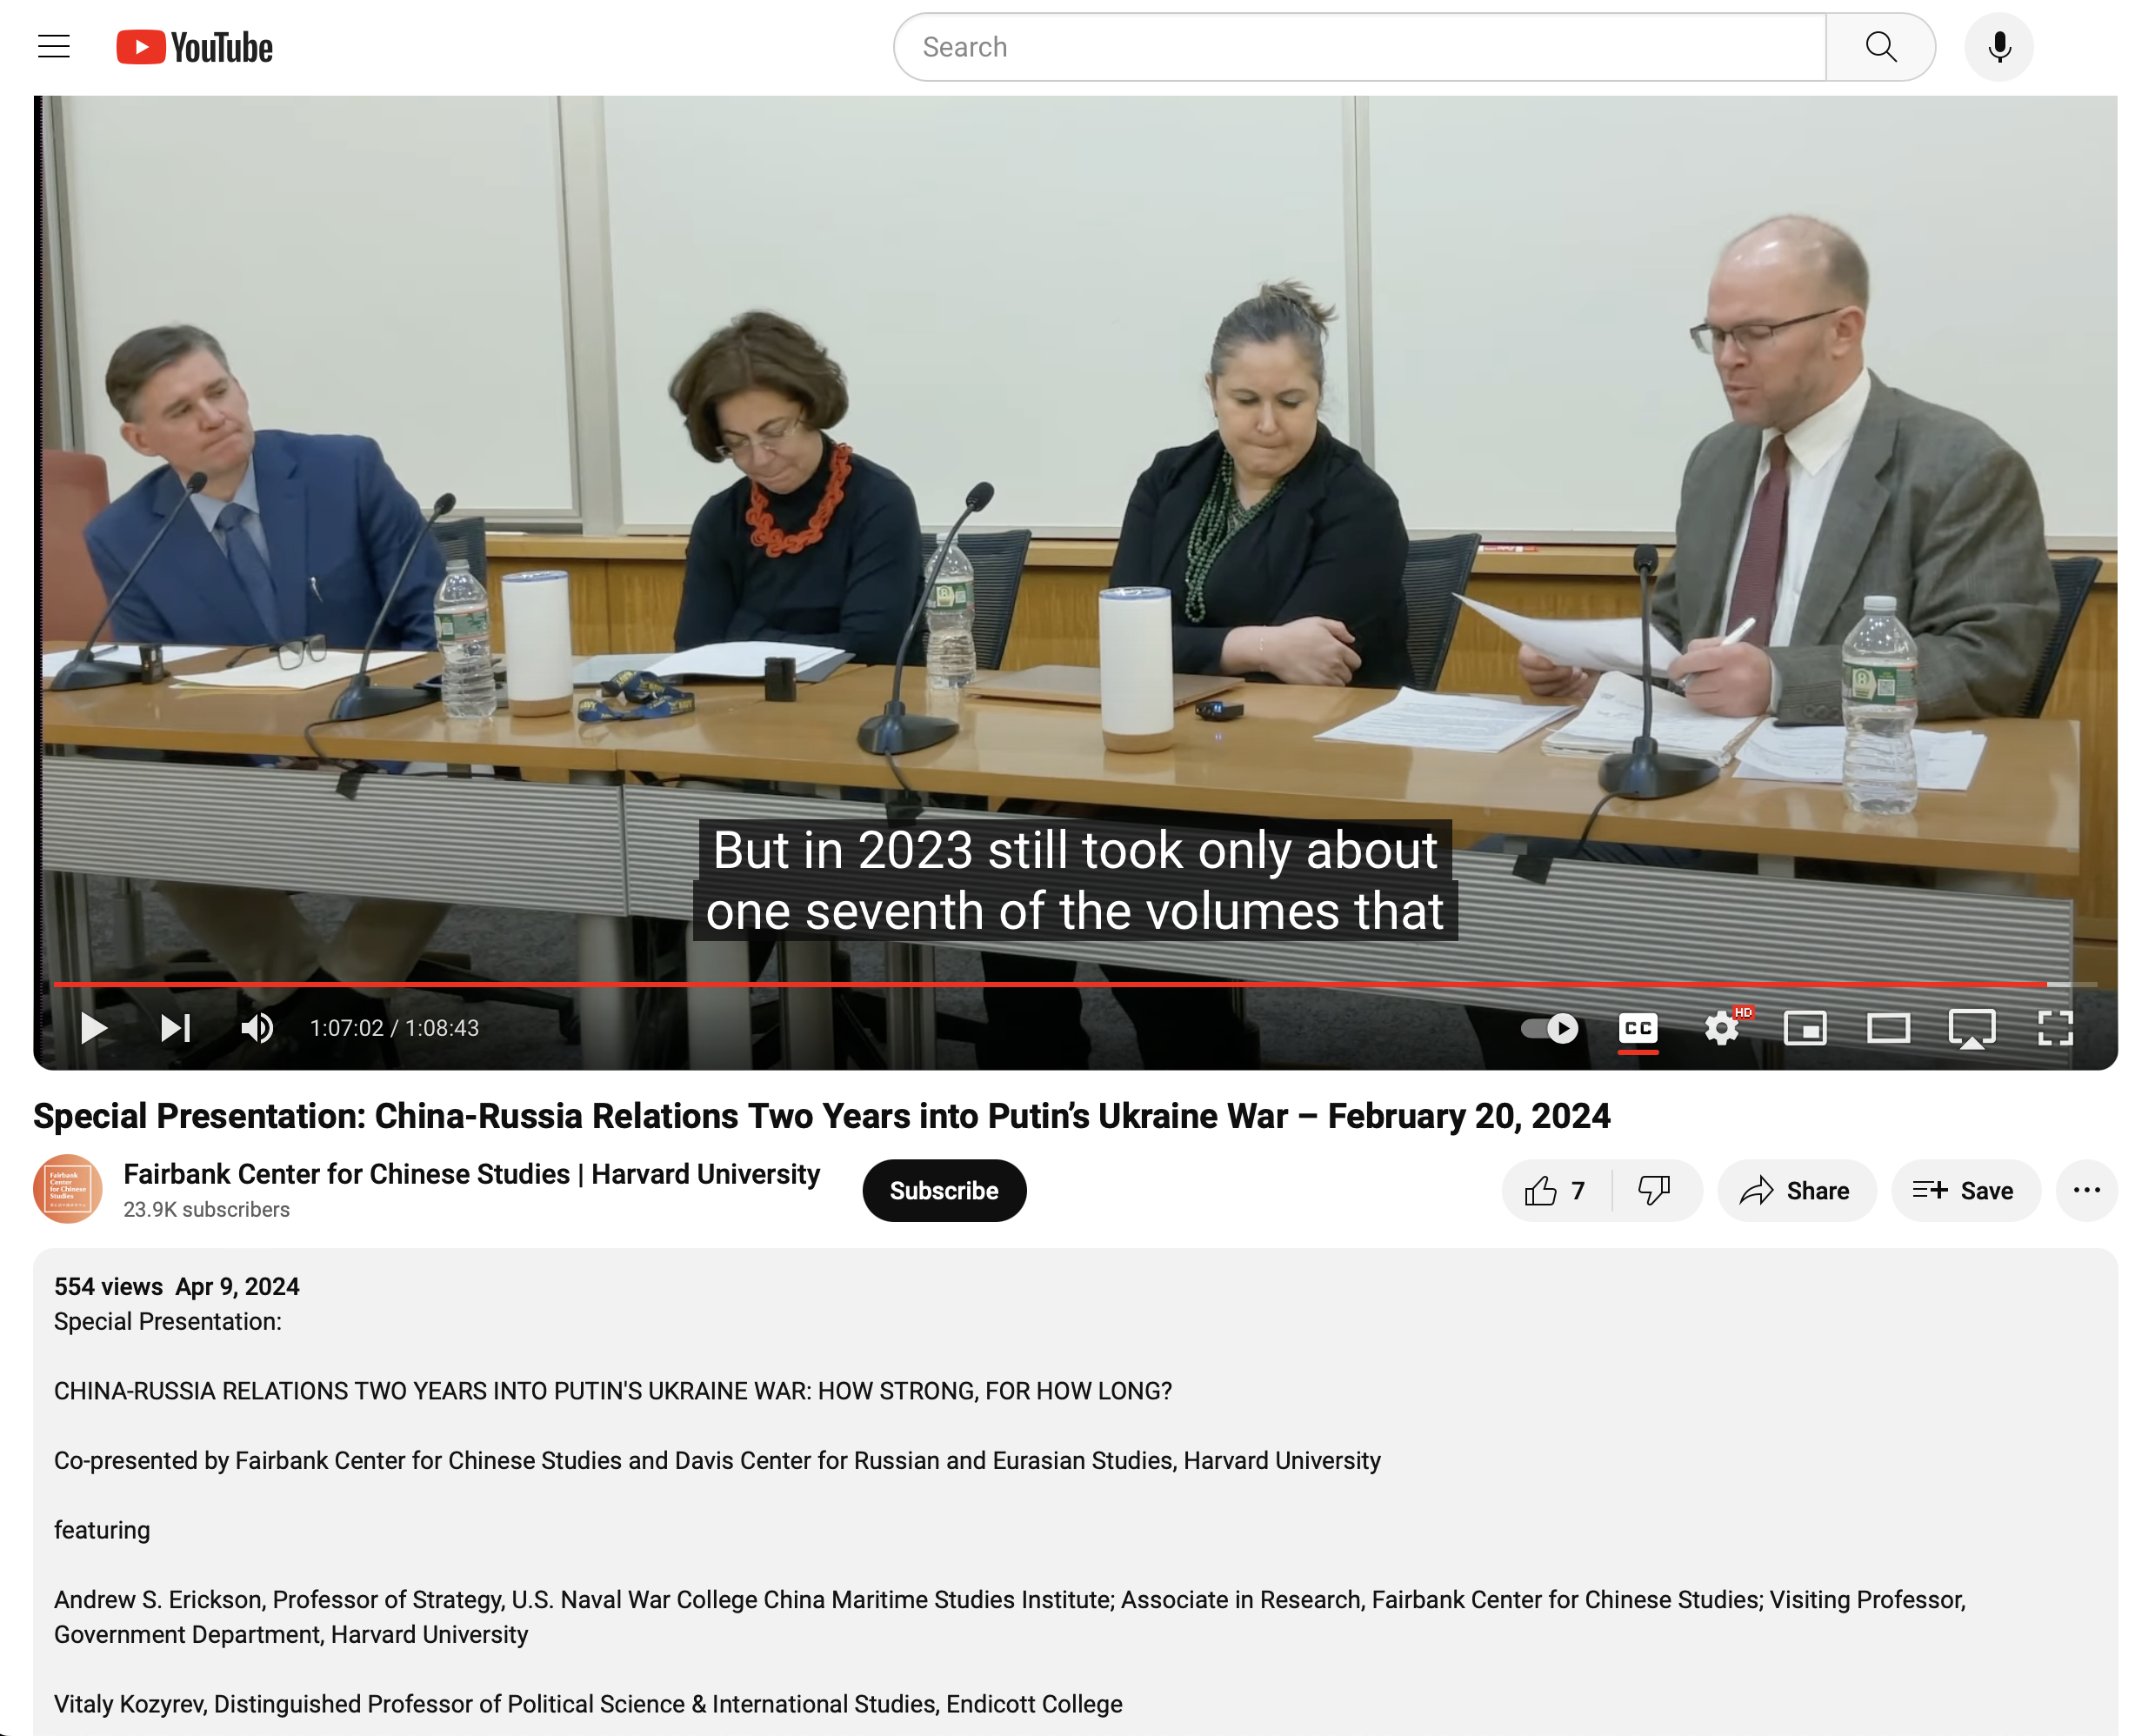2155x1736 pixels.
Task: Click the caption text over the video
Action: [1075, 880]
